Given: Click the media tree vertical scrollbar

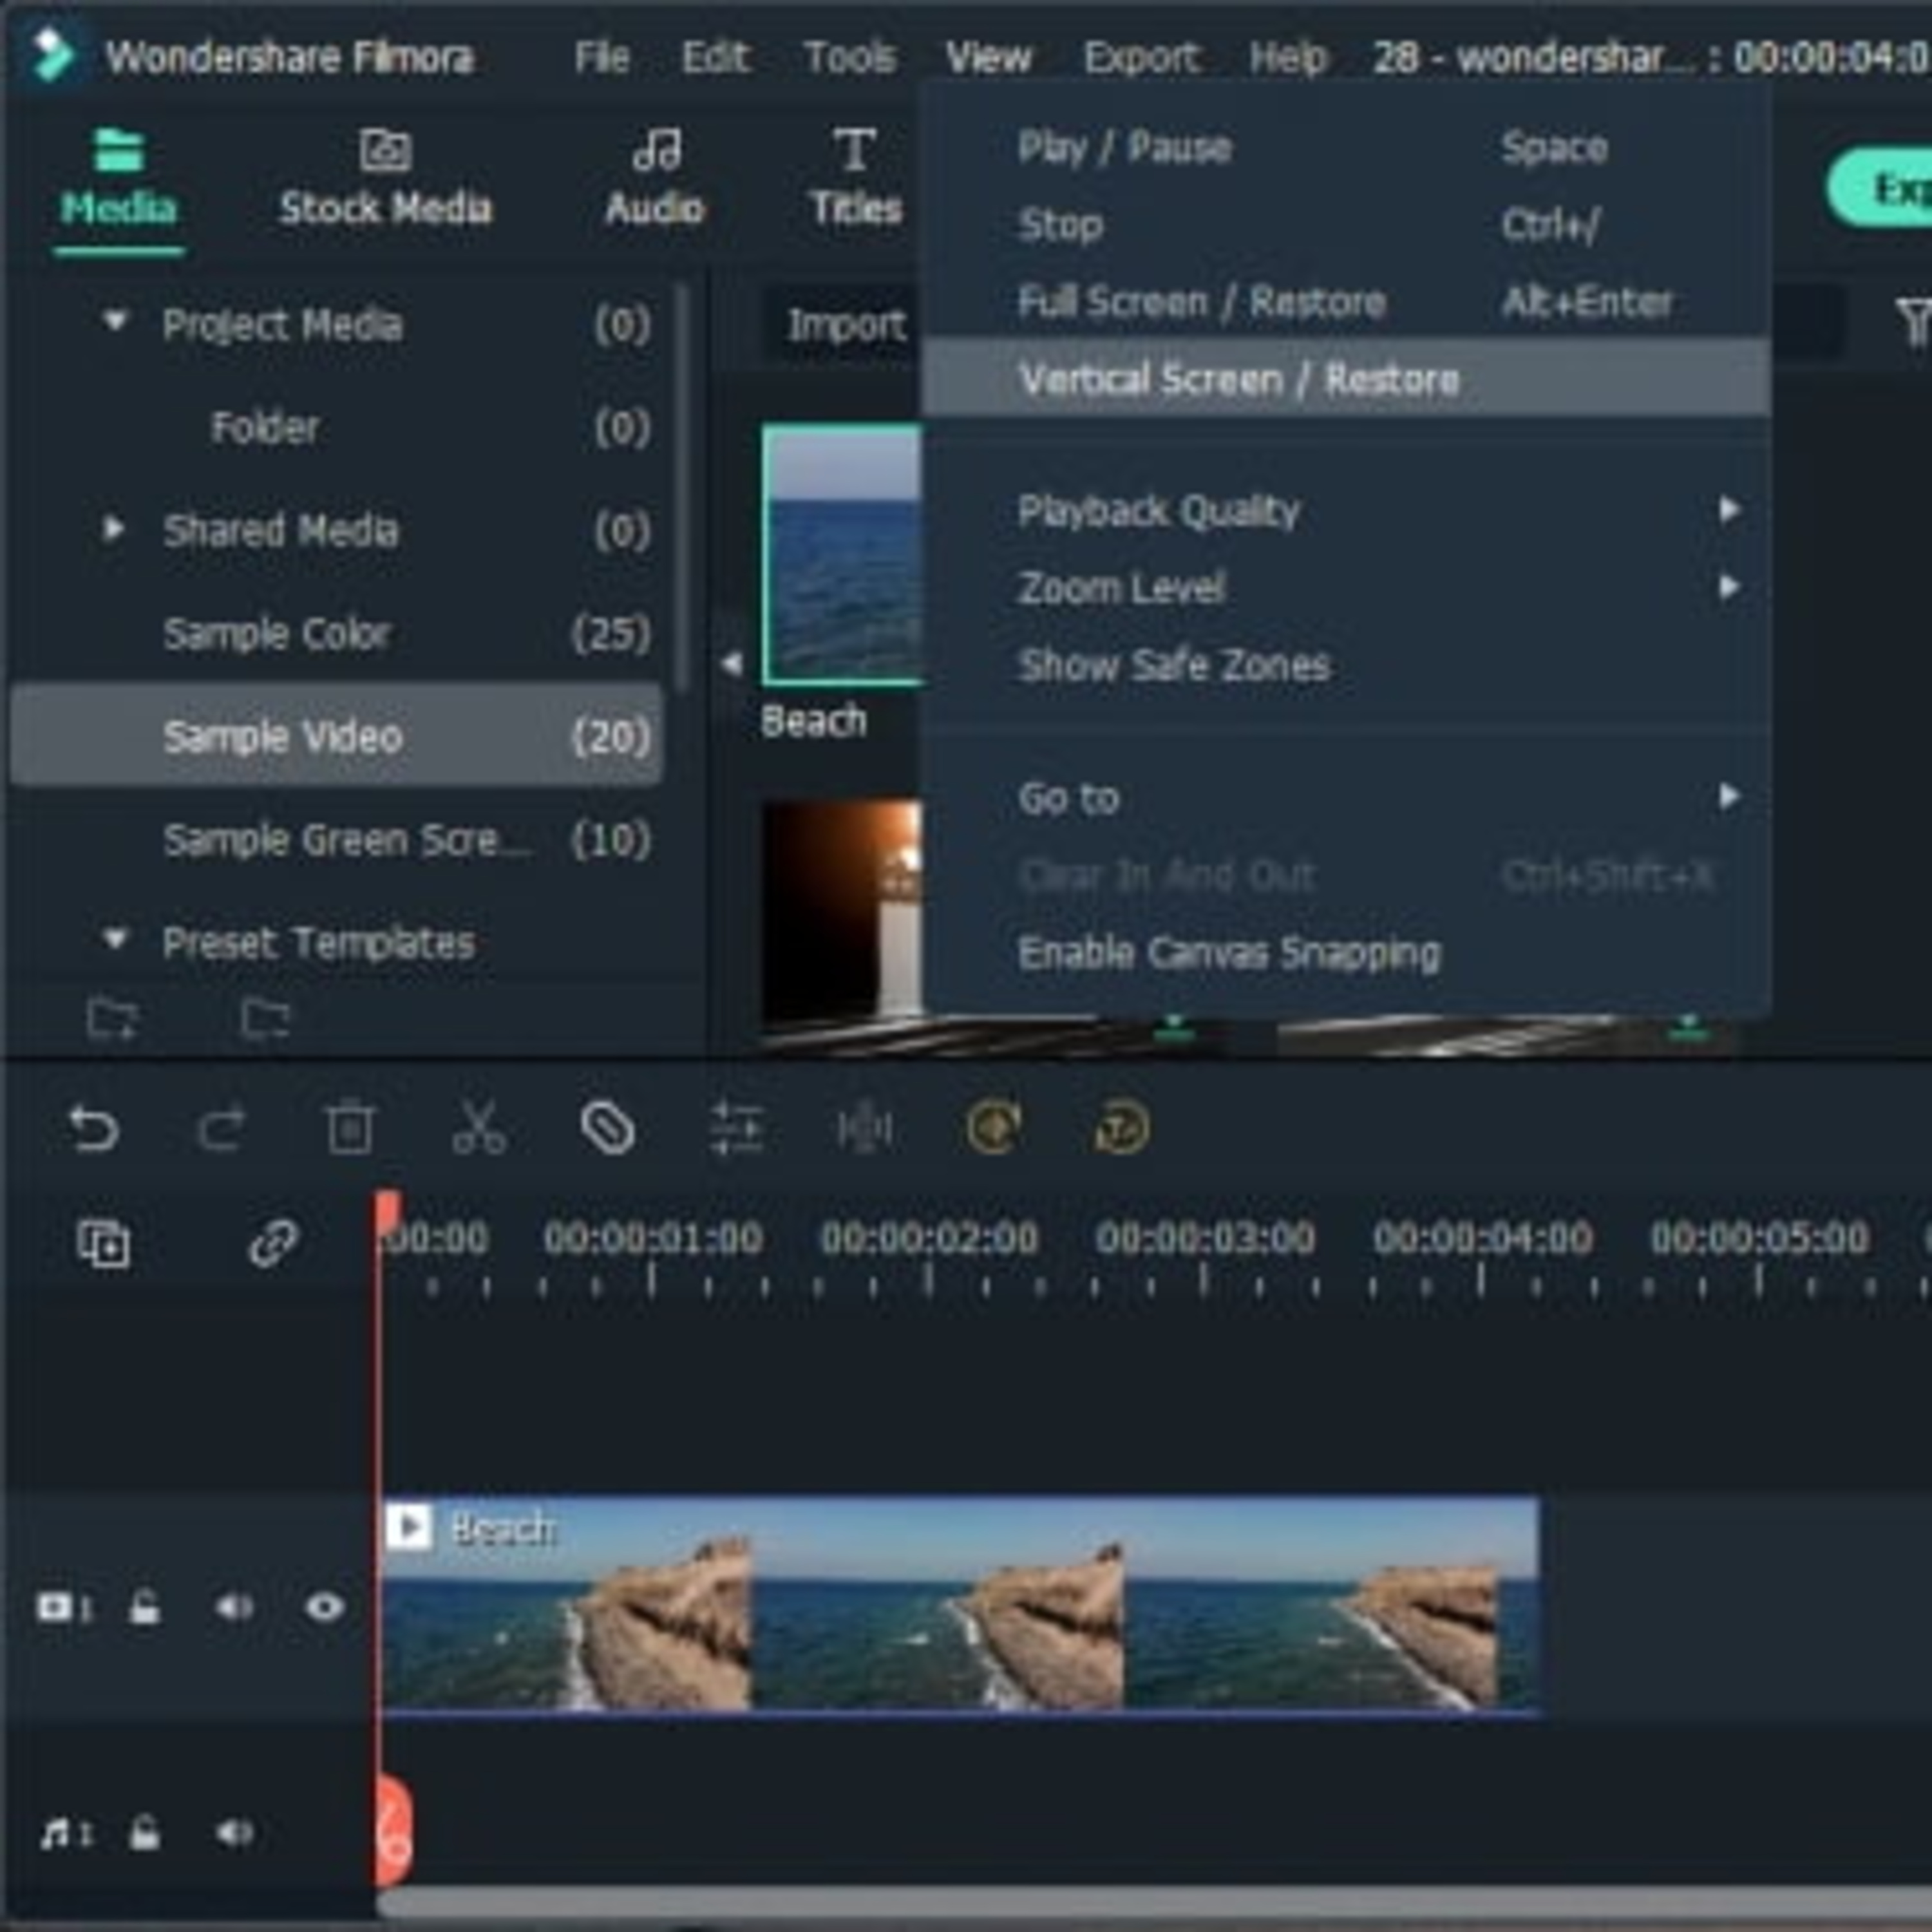Looking at the screenshot, I should 683,488.
